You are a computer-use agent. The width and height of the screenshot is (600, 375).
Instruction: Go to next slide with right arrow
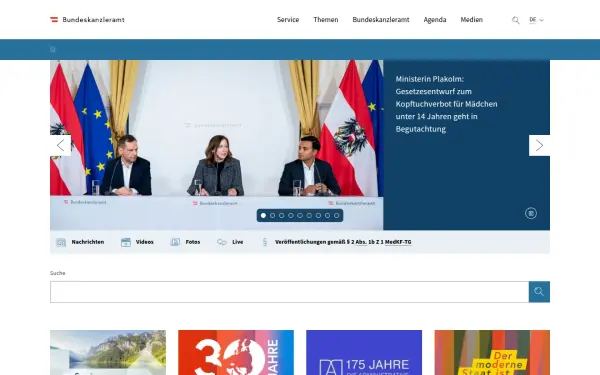pos(539,145)
